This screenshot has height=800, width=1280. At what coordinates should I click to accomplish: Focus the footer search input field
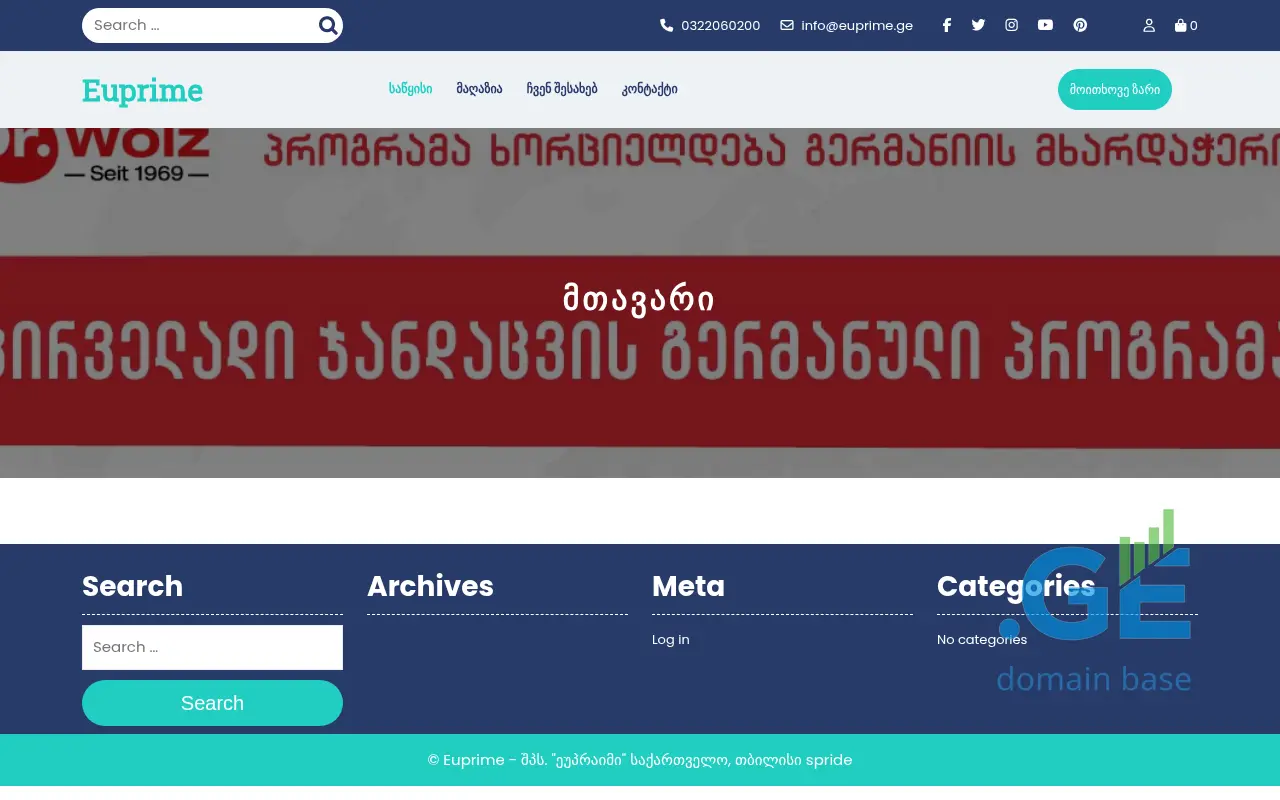pos(212,647)
